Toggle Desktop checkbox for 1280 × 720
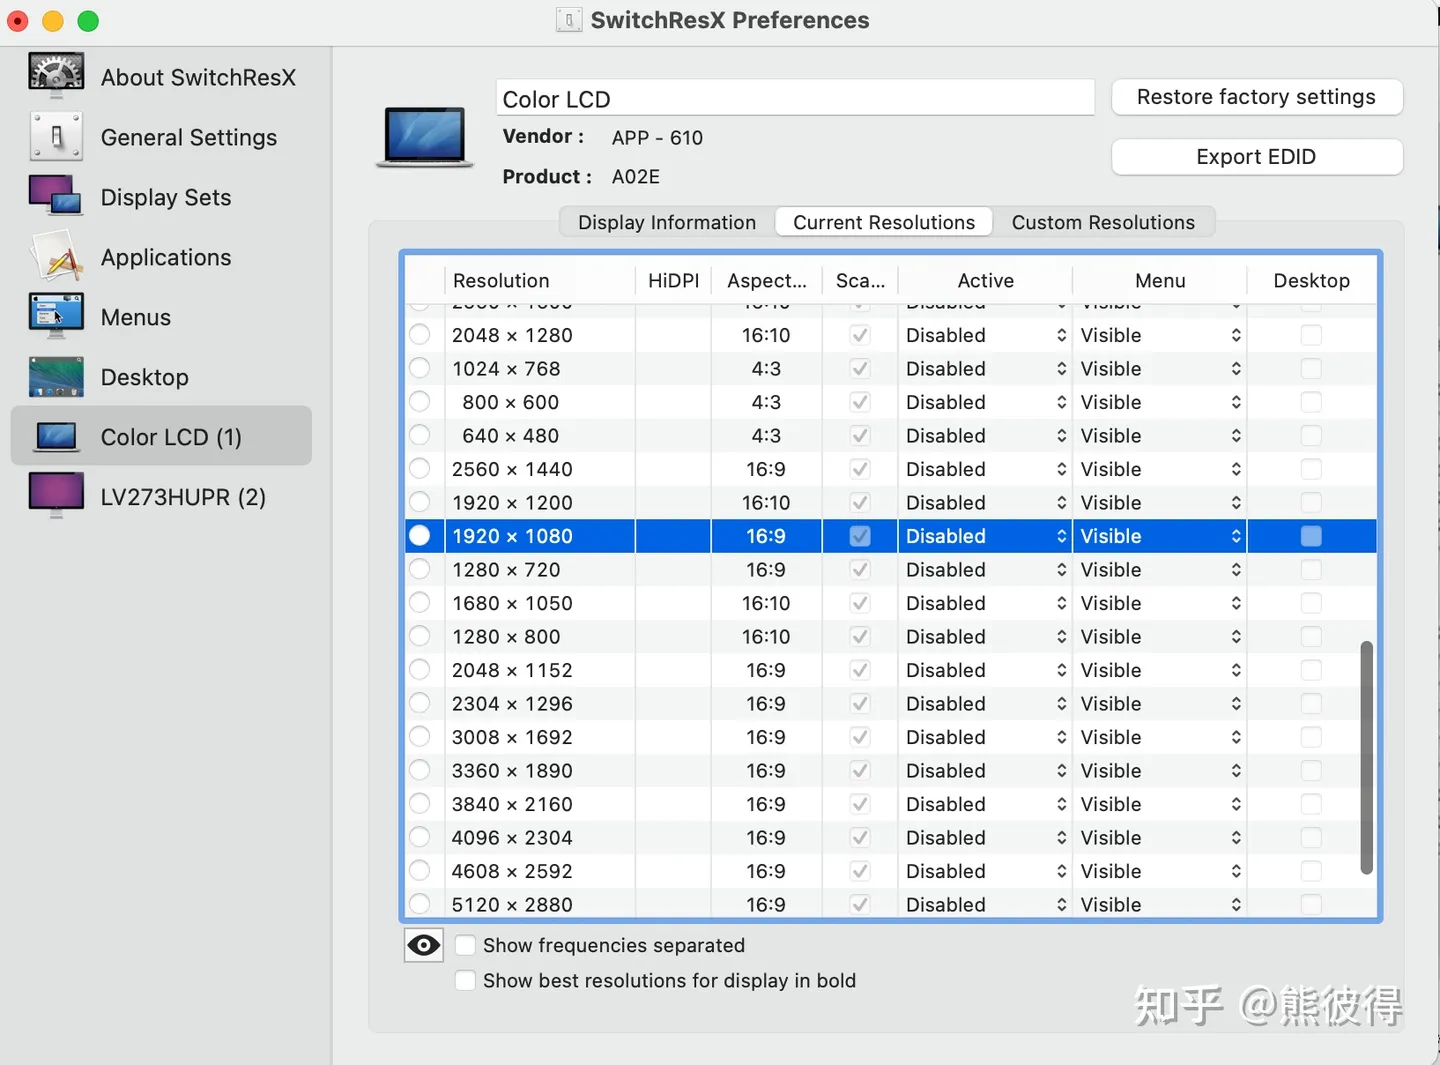The image size is (1440, 1065). pyautogui.click(x=1311, y=569)
